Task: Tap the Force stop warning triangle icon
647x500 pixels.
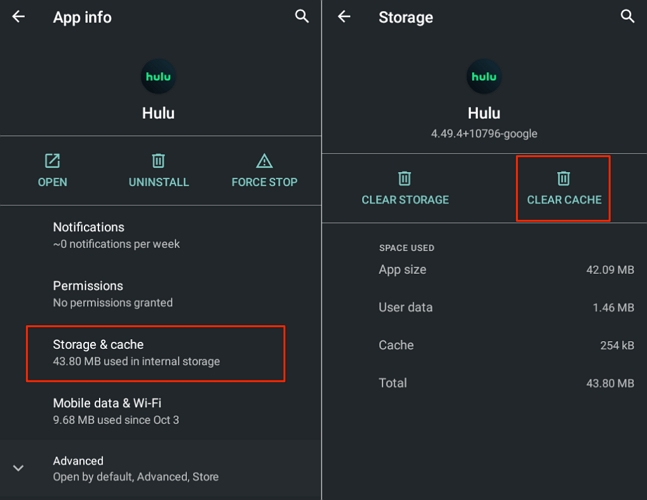Action: 264,161
